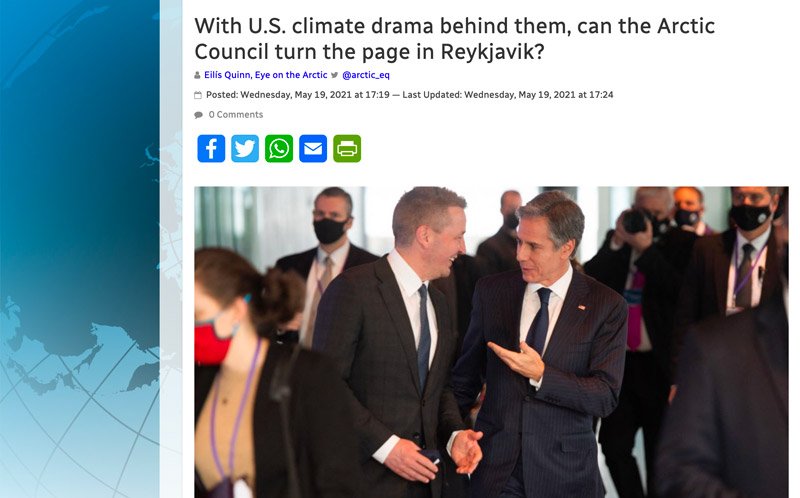Share the article via Twitter button
Screen dimensions: 800x498
tap(245, 148)
